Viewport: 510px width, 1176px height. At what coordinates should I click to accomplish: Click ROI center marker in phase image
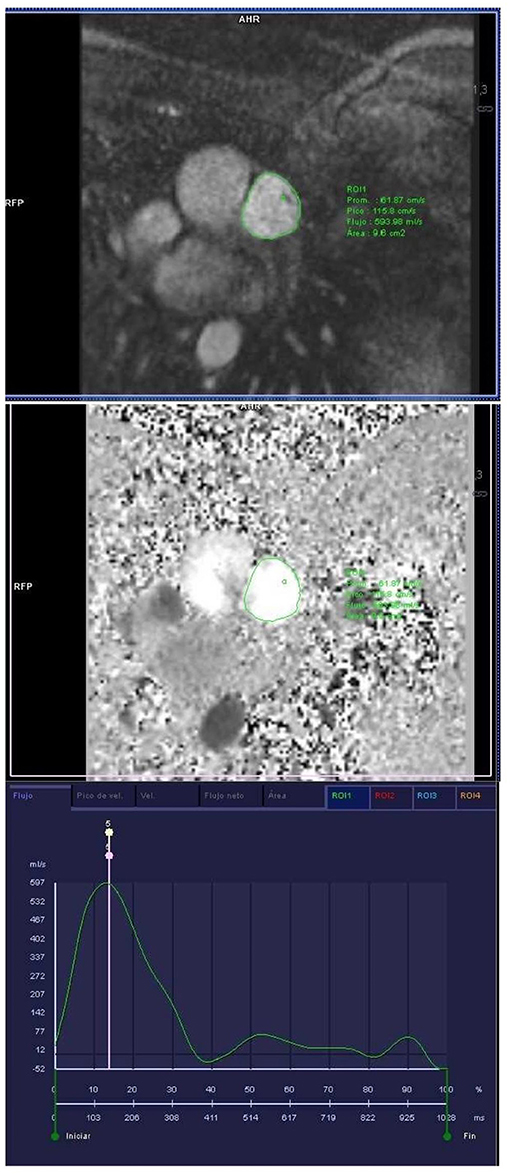tap(284, 581)
